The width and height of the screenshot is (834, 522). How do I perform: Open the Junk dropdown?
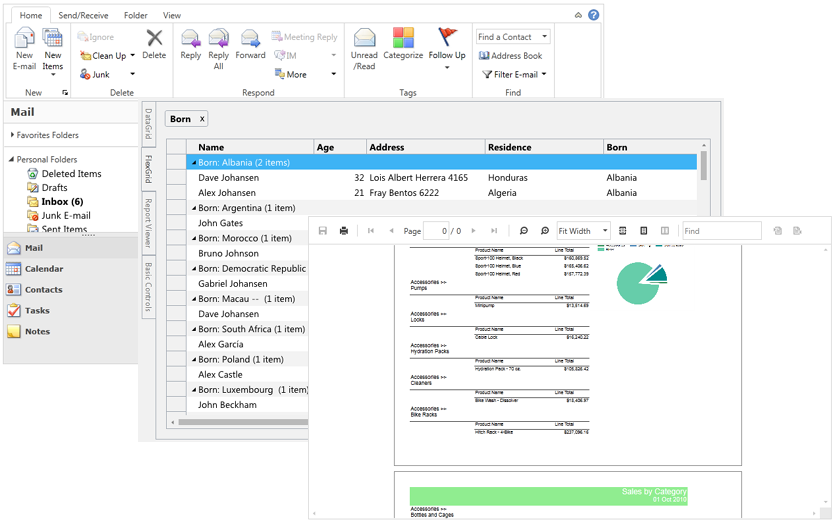pyautogui.click(x=132, y=74)
